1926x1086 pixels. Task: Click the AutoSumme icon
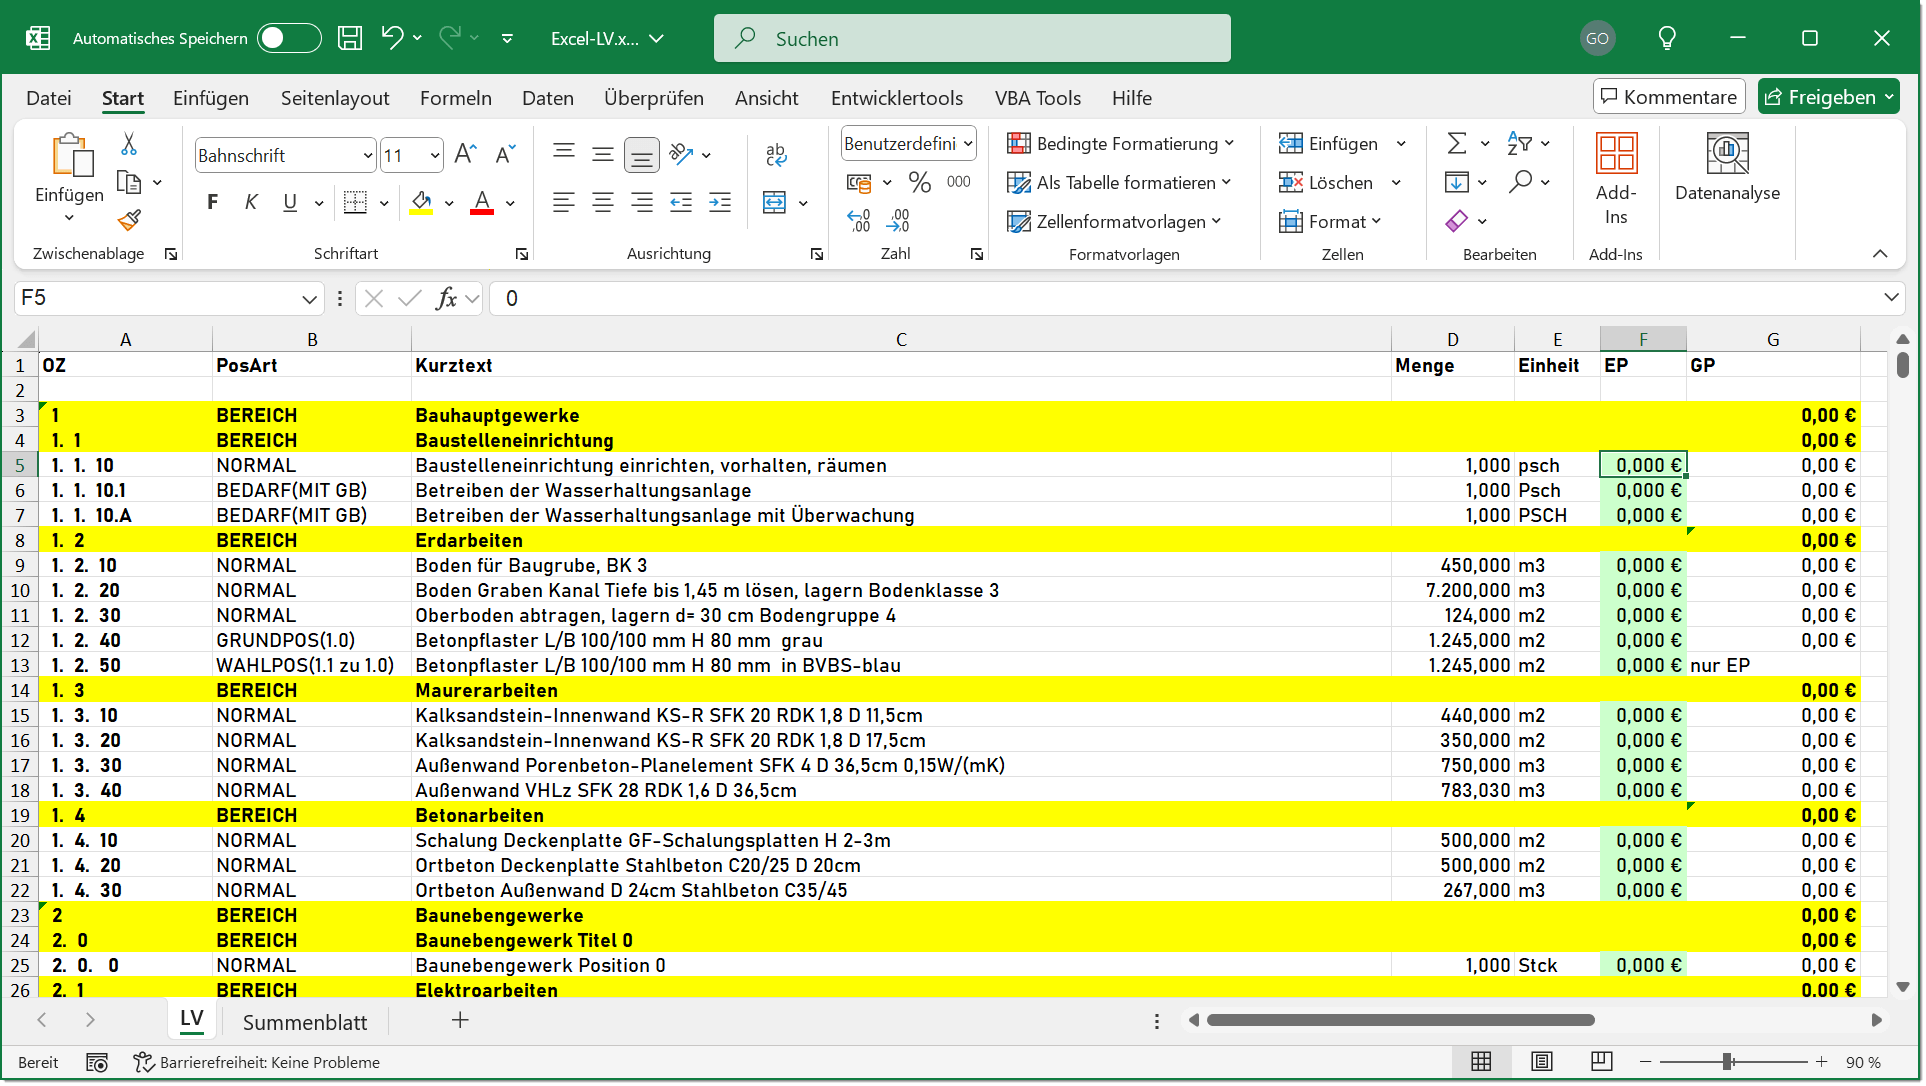pos(1456,143)
